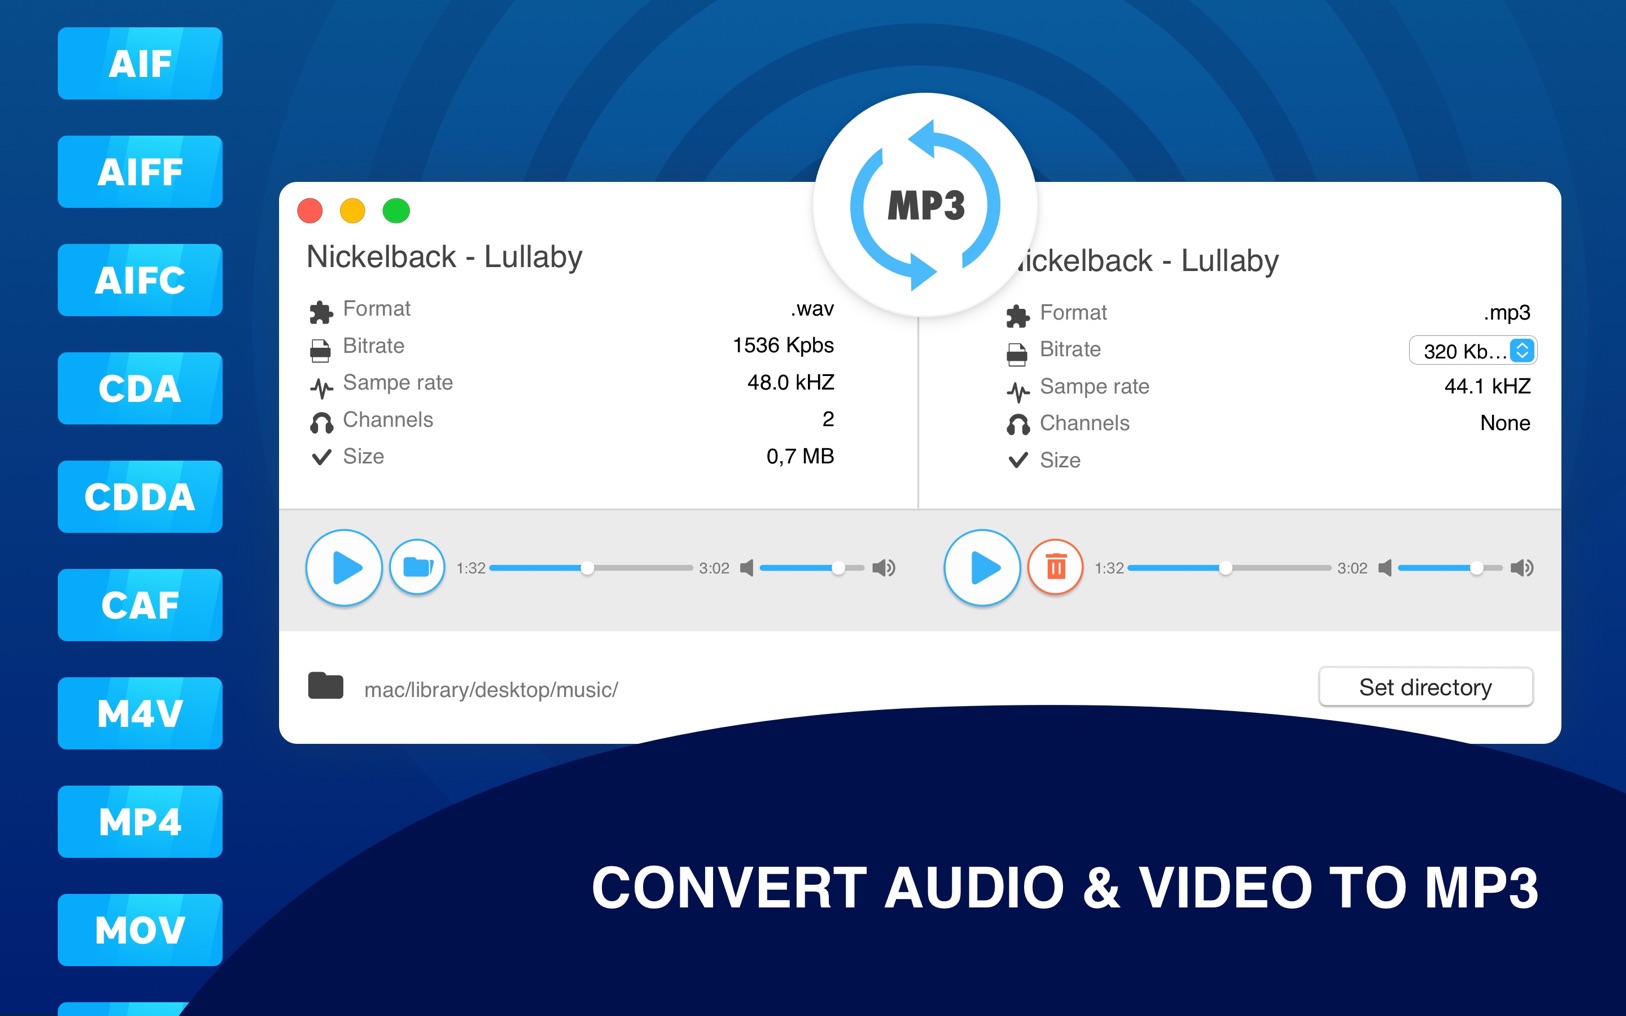
Task: Open the 320 Kb bitrate dropdown
Action: click(x=1472, y=351)
